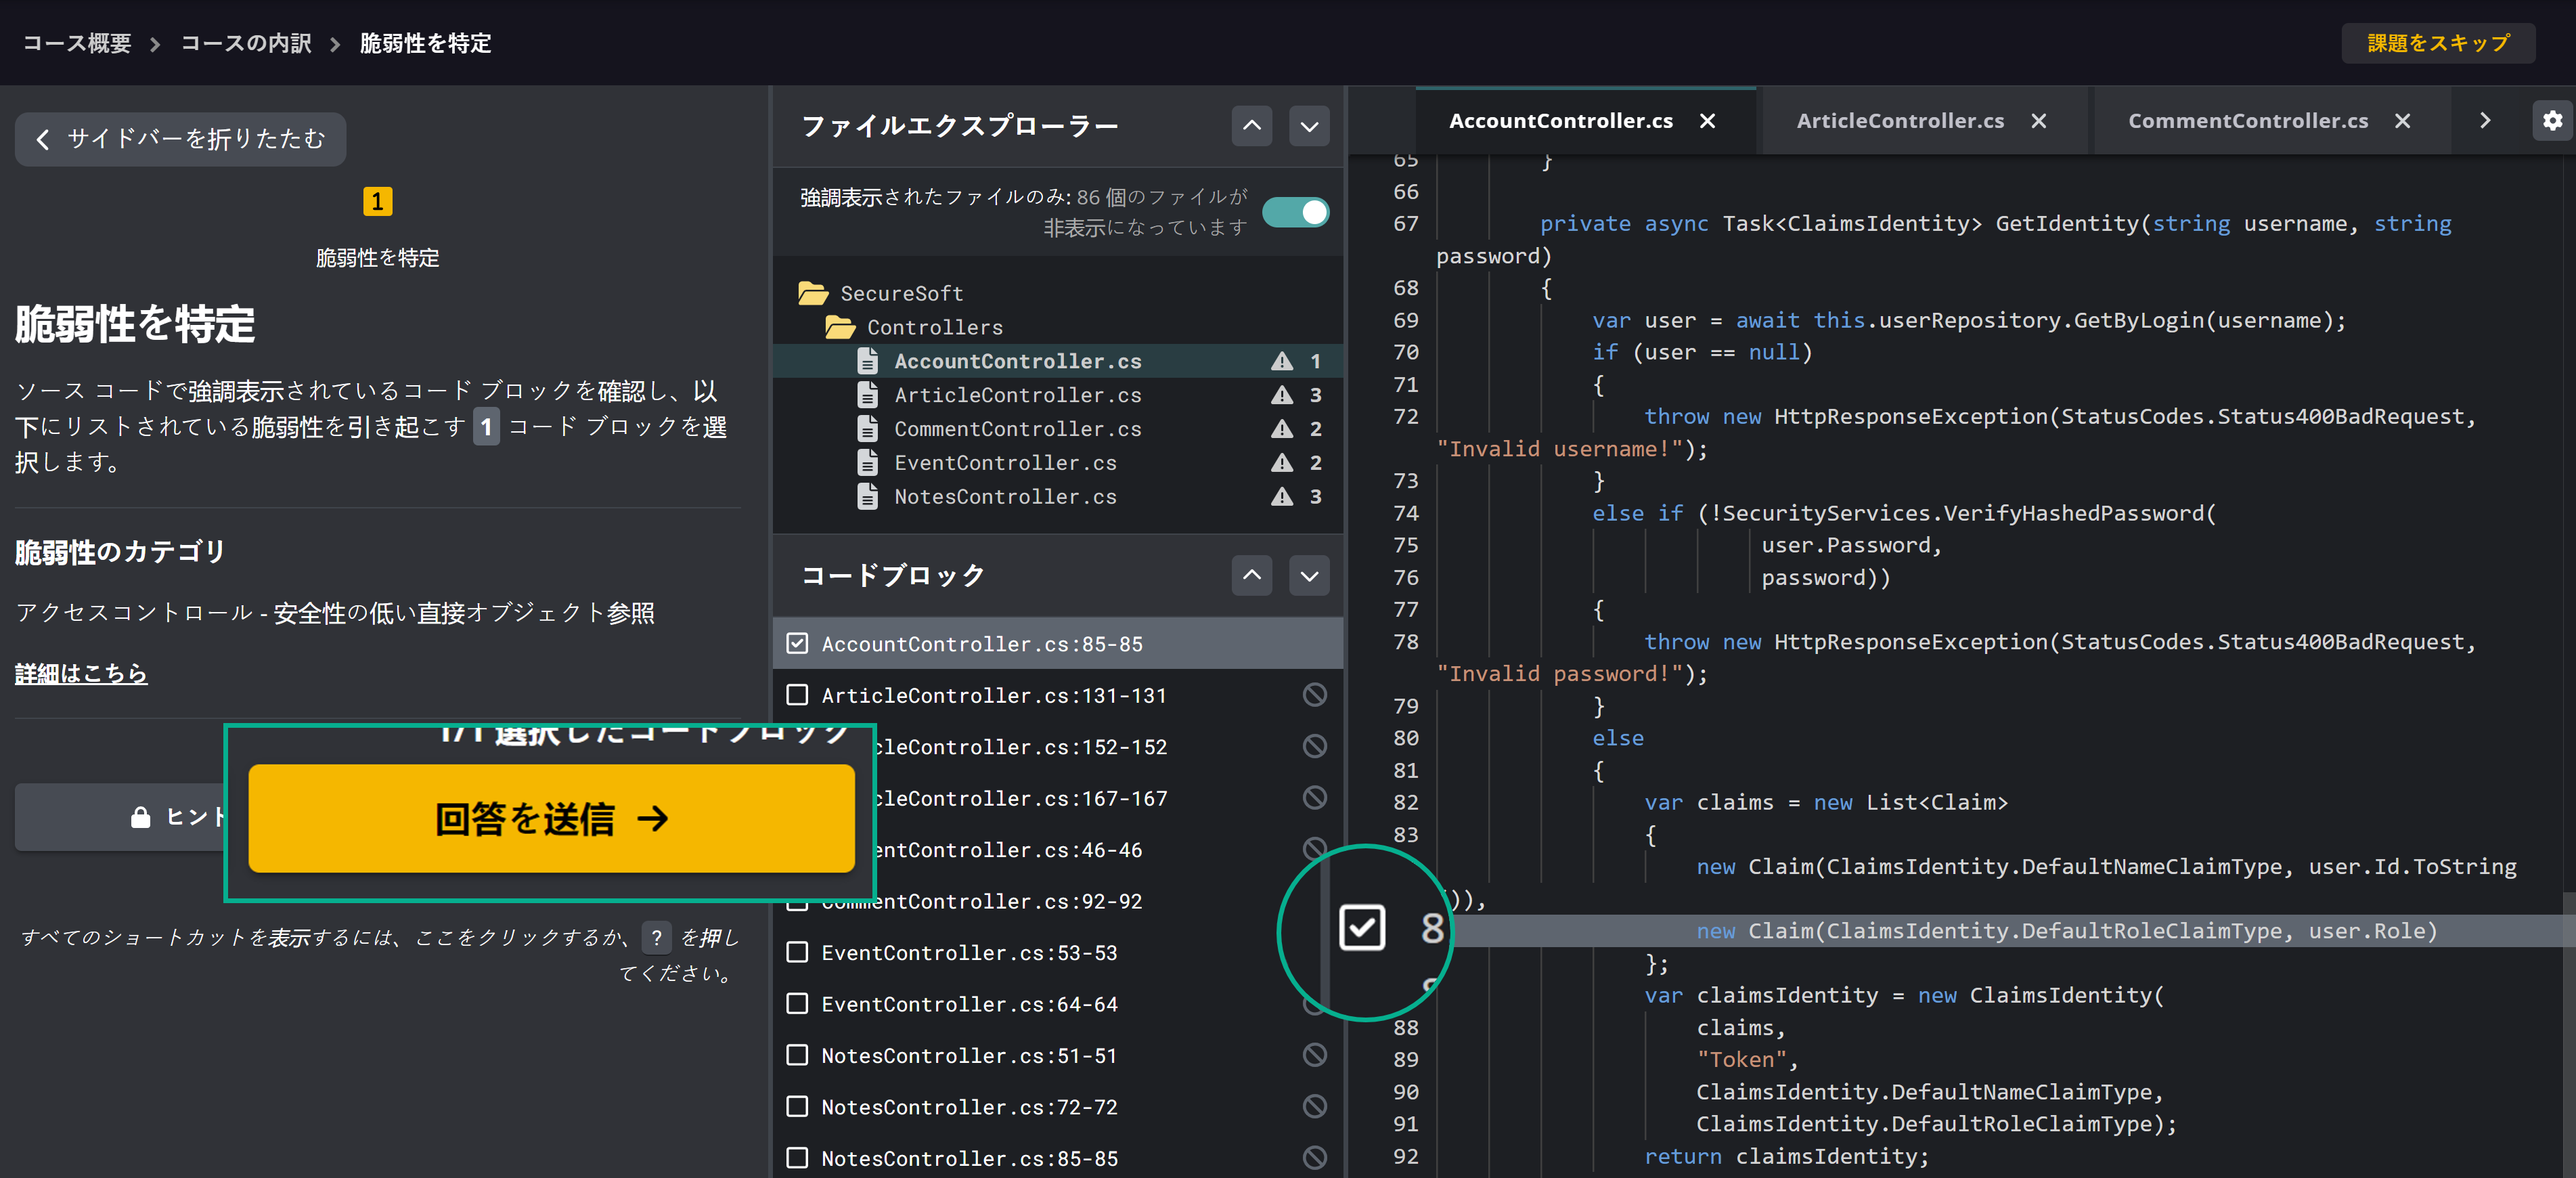This screenshot has width=2576, height=1178.
Task: Collapse file explorer with up chevron
Action: coord(1252,126)
